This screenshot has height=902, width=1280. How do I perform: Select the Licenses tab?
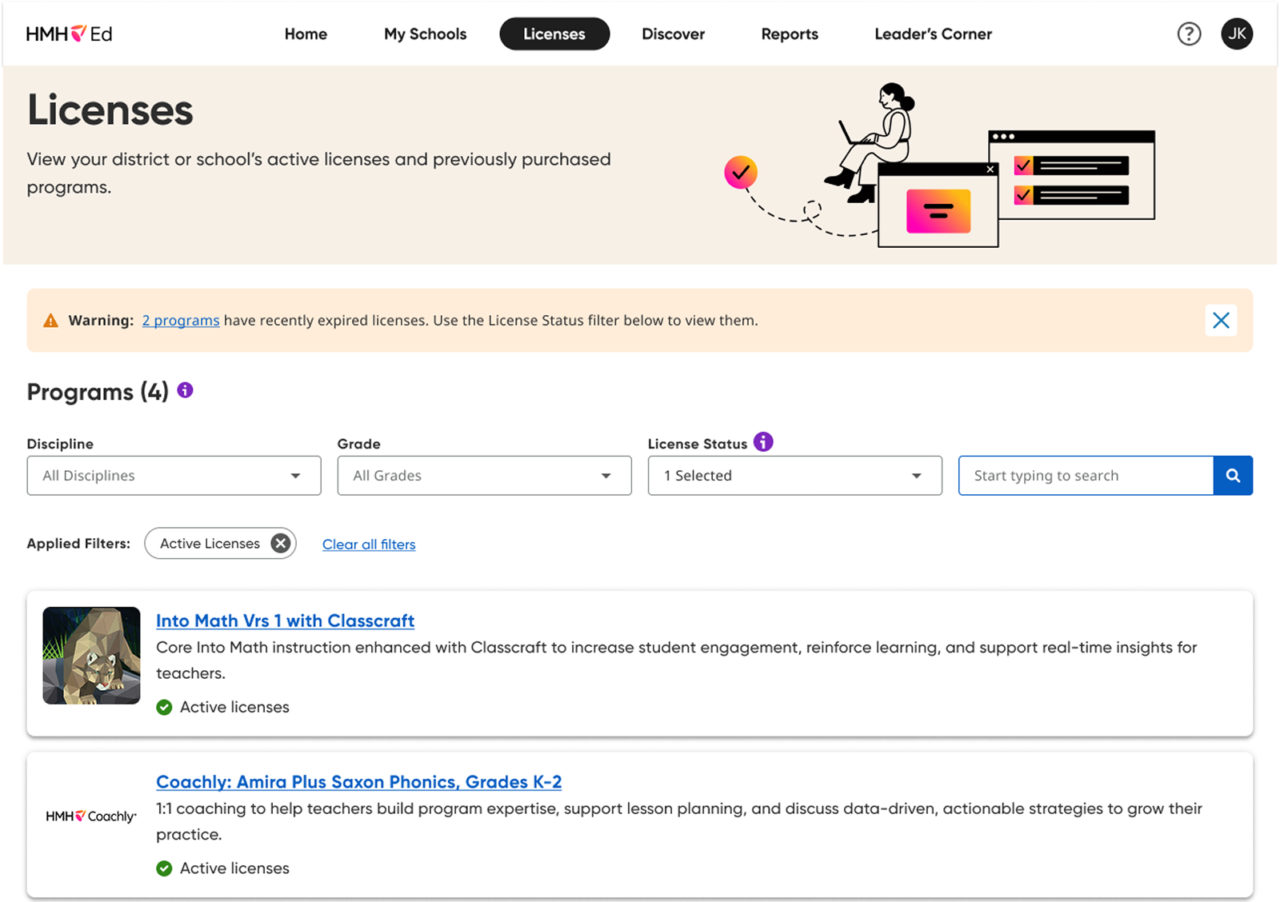[x=554, y=34]
